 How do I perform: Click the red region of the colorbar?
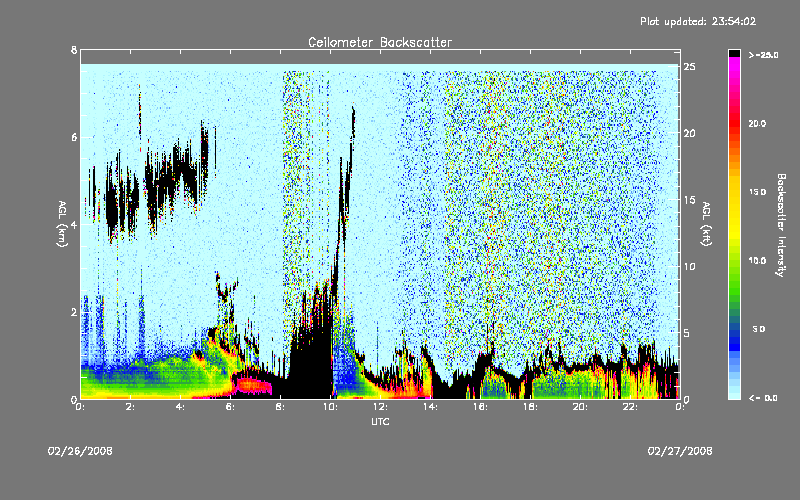[734, 125]
